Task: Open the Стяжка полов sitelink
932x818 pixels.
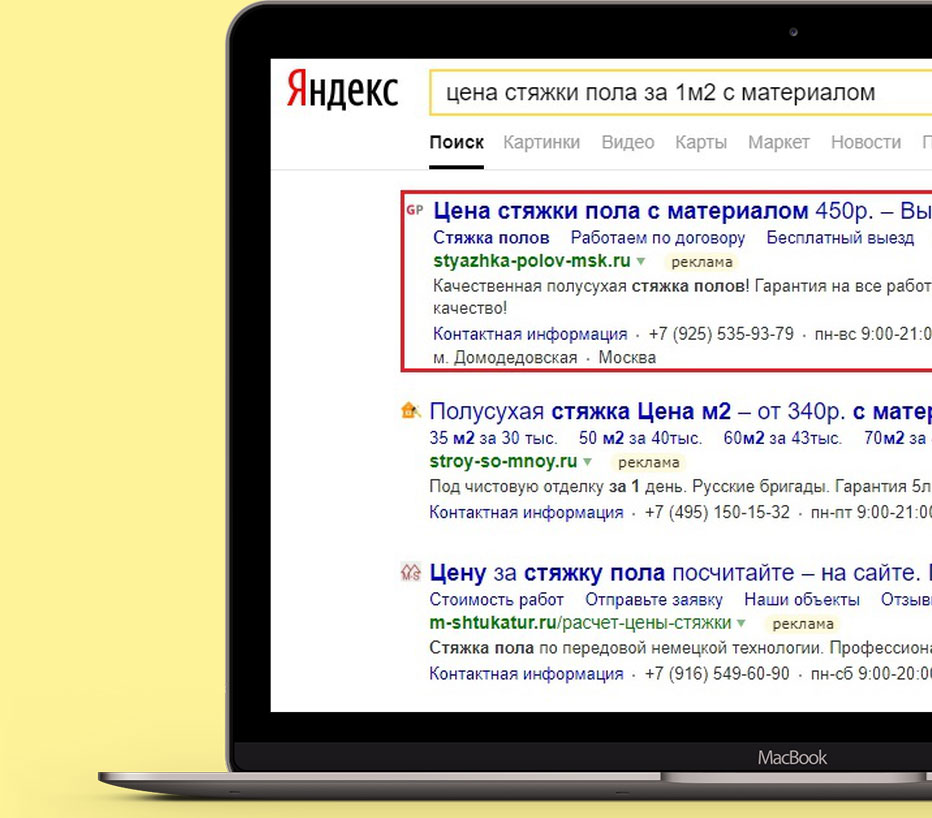Action: coord(491,238)
